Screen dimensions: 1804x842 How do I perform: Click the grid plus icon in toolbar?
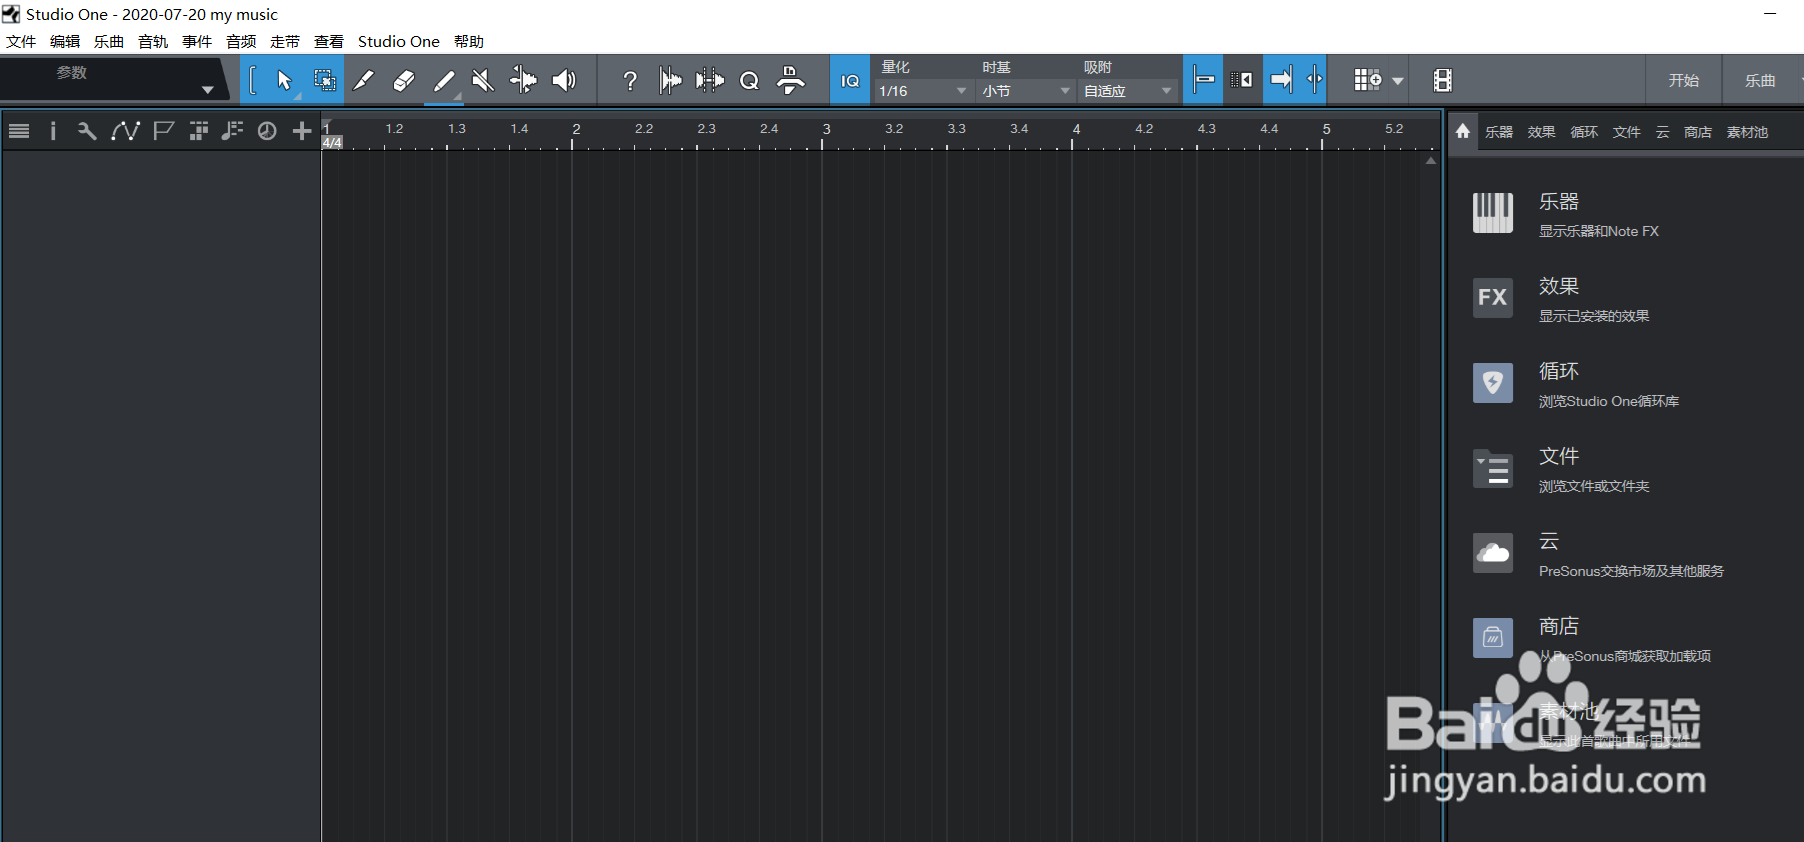point(1367,80)
